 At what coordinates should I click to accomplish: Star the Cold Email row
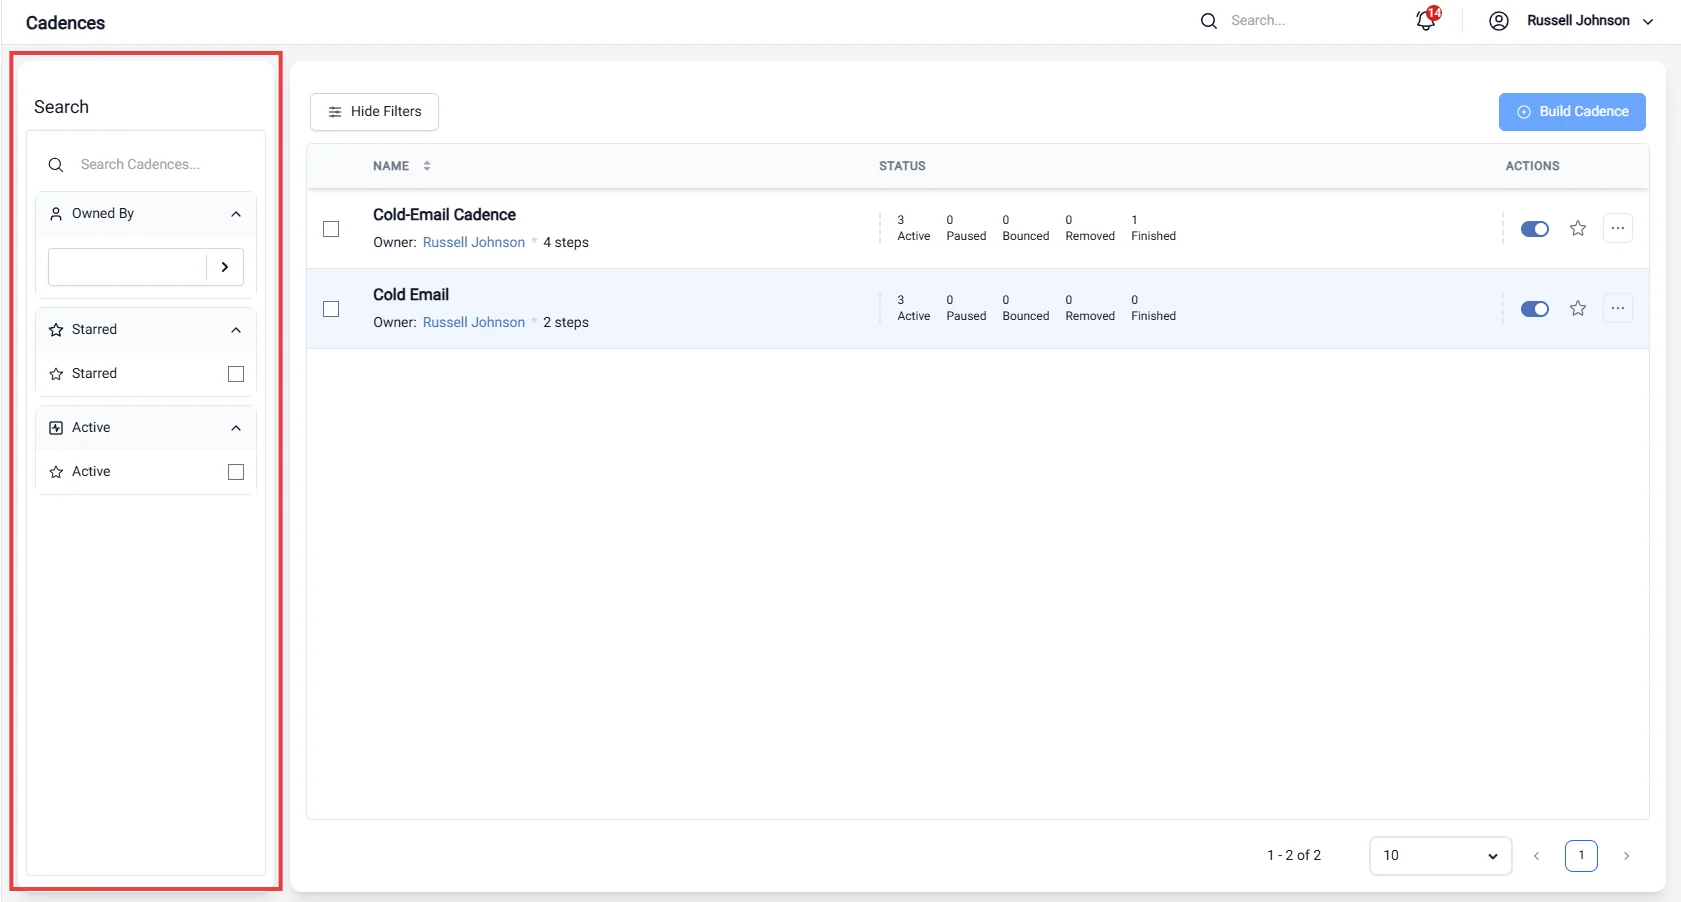pos(1578,308)
